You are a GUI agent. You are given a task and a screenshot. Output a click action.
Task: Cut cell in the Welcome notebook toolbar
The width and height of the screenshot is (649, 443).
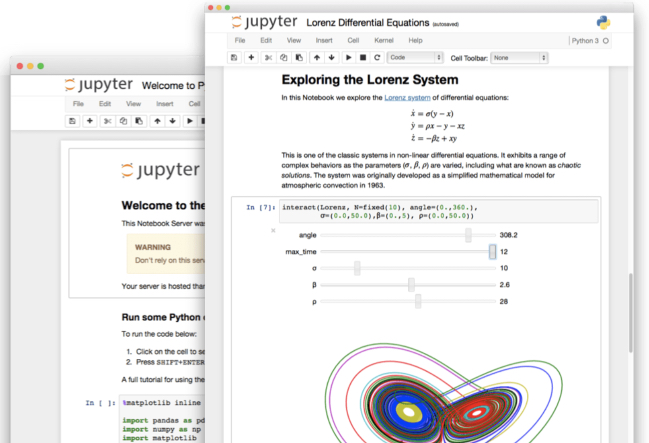pyautogui.click(x=107, y=121)
